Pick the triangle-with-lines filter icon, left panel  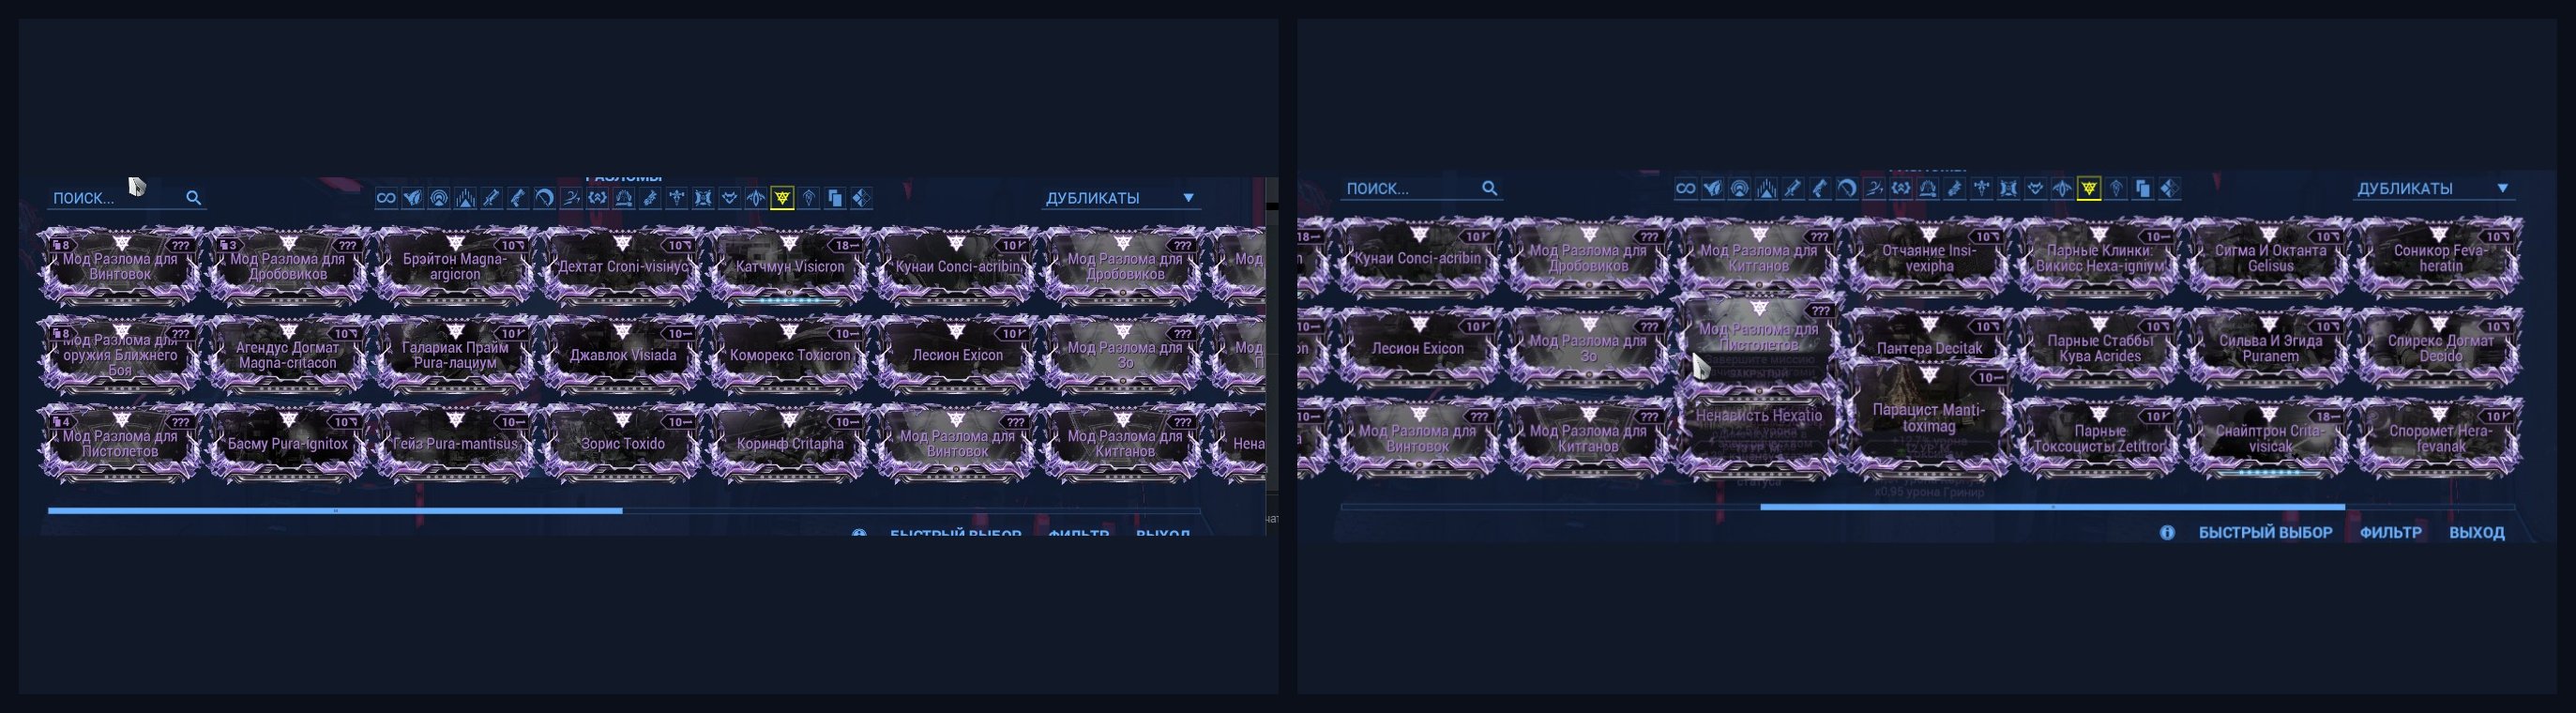tap(465, 198)
